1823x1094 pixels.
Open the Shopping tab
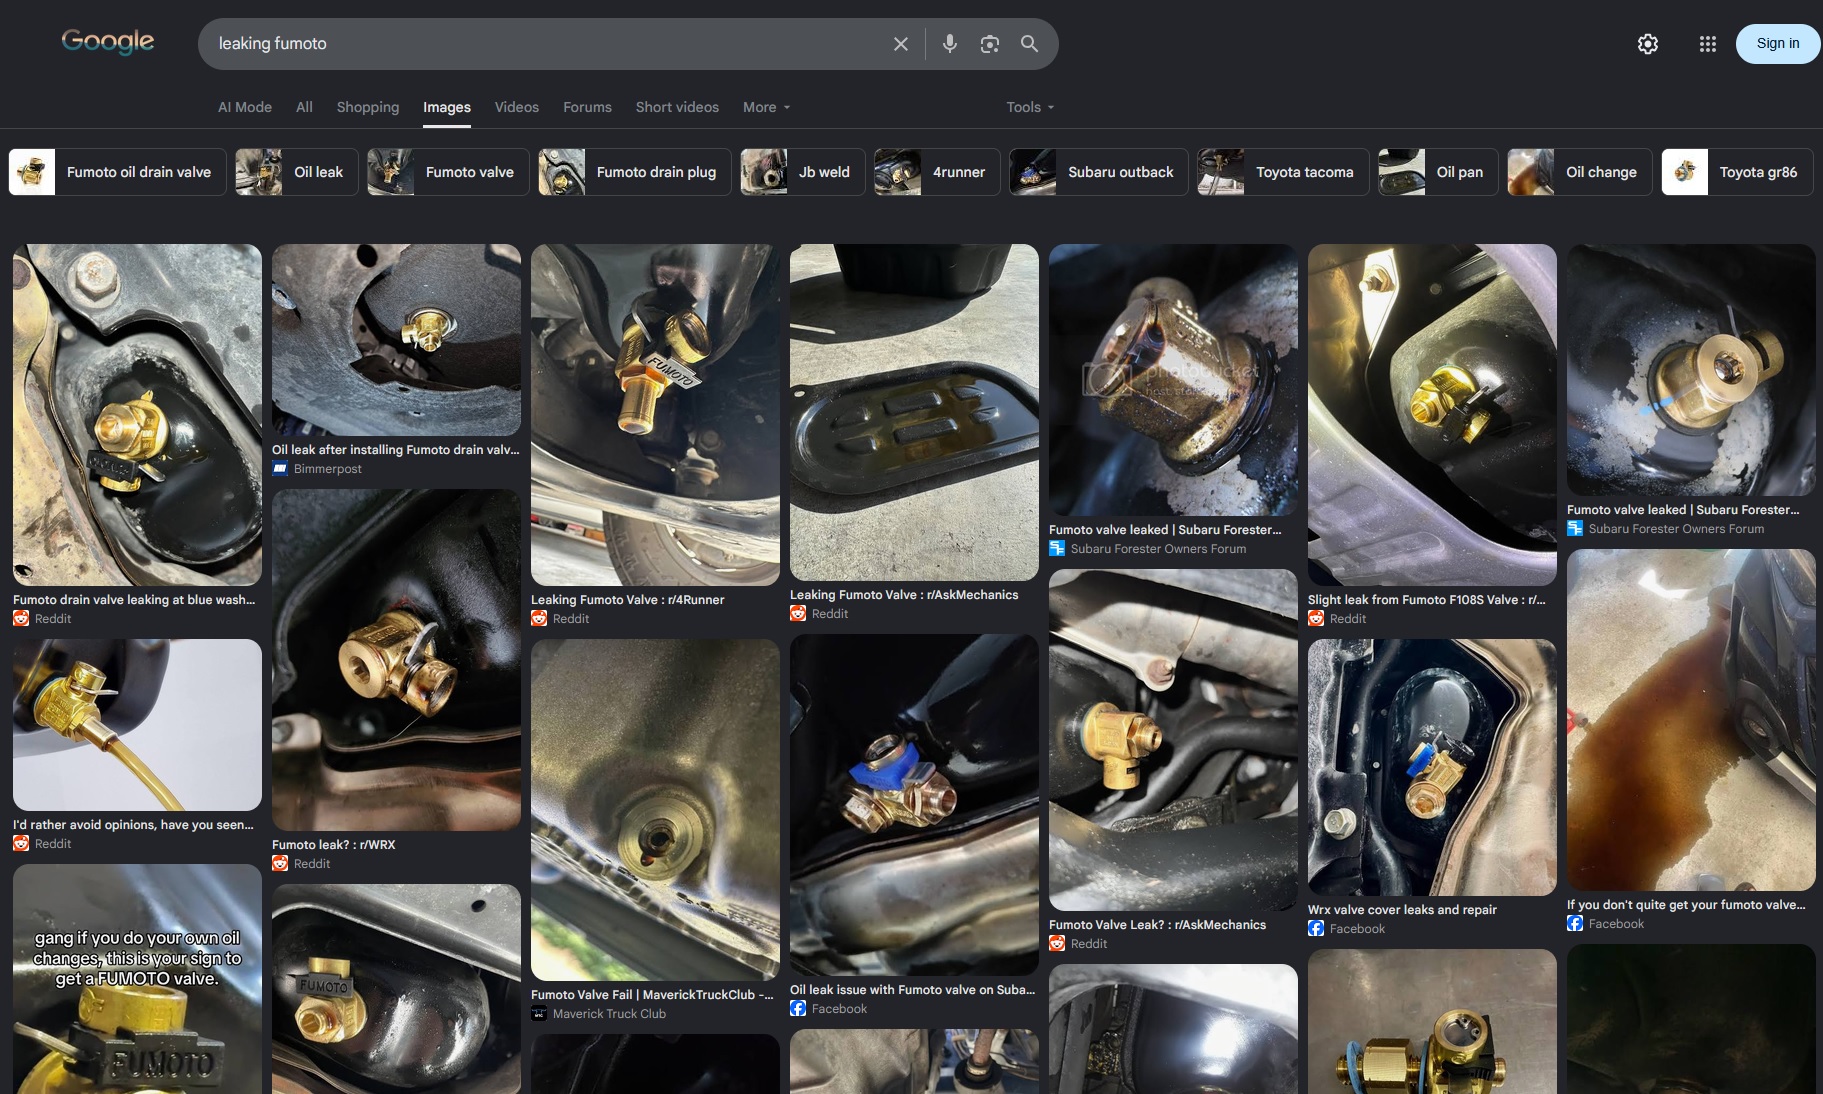368,107
